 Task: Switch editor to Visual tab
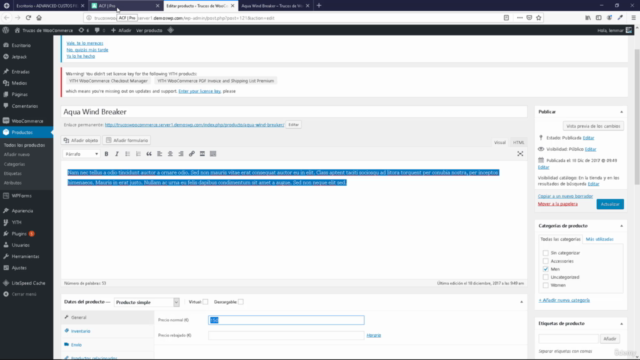pyautogui.click(x=500, y=142)
